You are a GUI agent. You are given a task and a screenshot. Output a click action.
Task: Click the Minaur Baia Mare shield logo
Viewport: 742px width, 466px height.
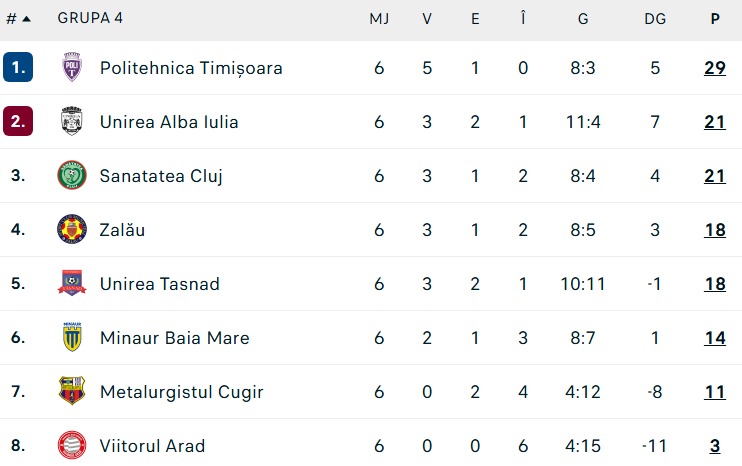[x=72, y=337]
